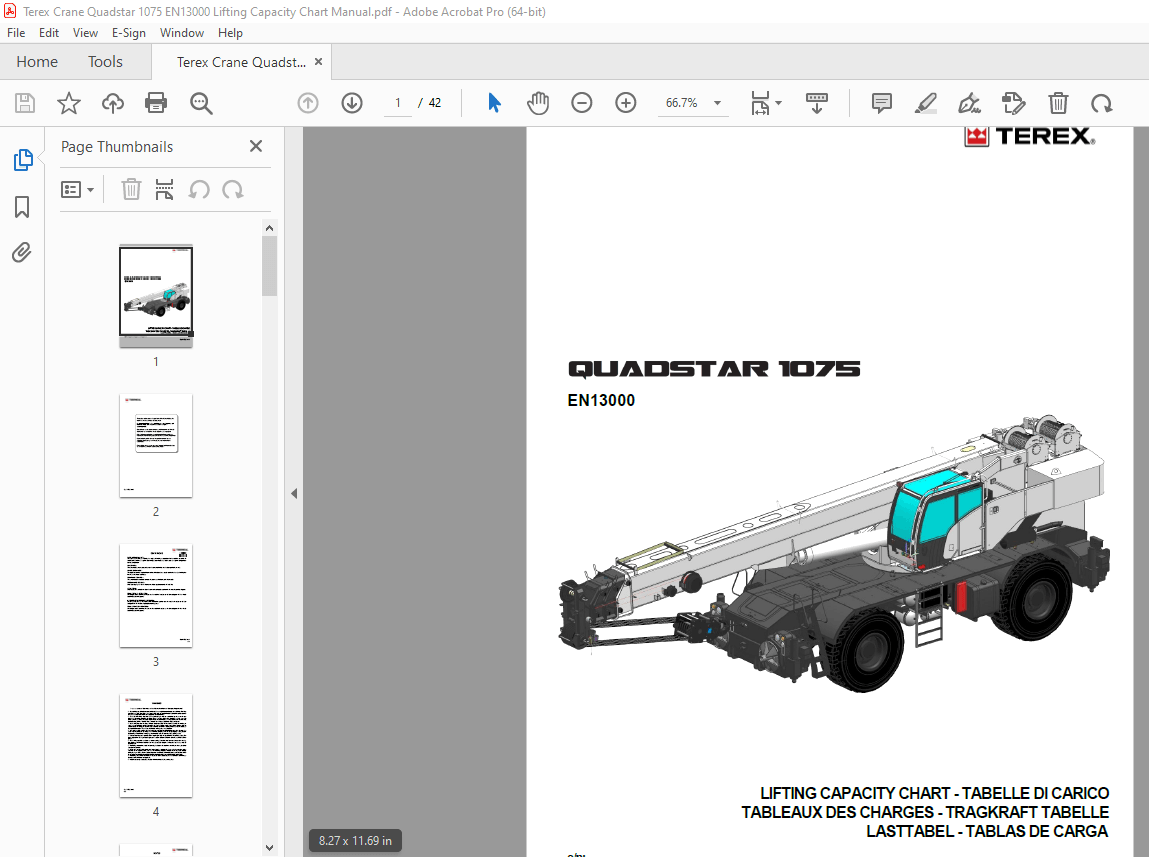Open the Comment tool speech bubble

pos(881,102)
